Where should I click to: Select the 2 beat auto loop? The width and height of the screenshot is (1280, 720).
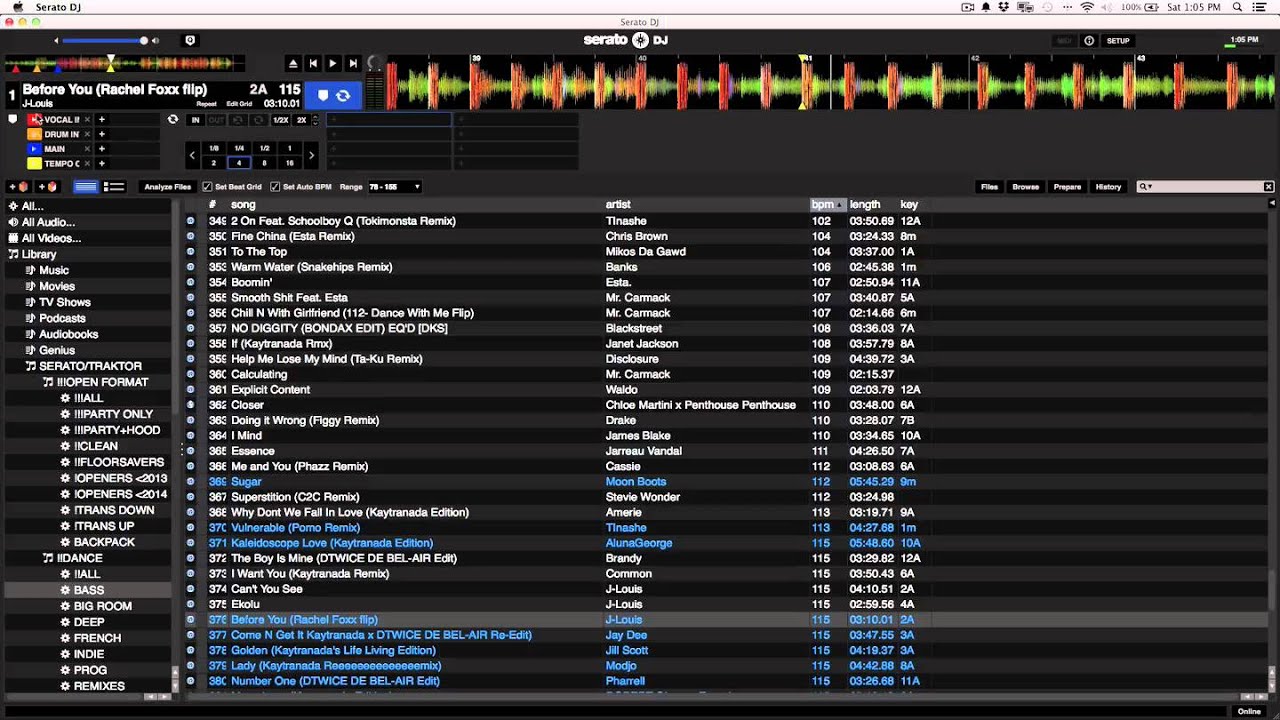(213, 163)
